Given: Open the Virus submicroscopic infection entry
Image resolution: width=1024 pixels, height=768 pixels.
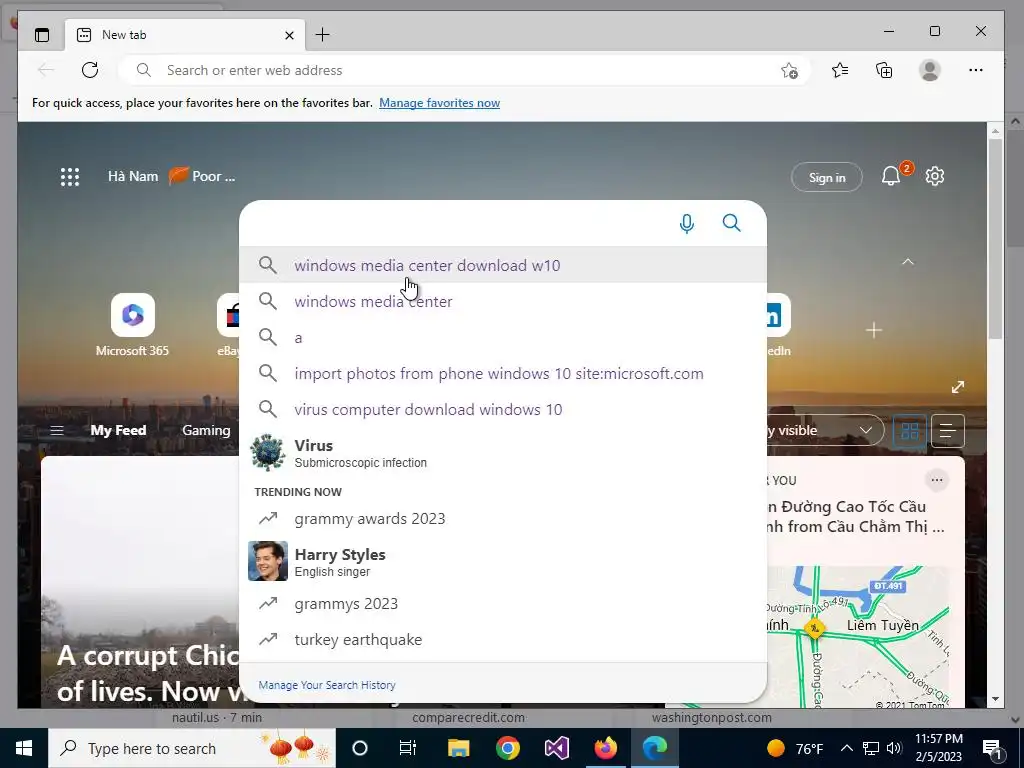Looking at the screenshot, I should point(503,453).
